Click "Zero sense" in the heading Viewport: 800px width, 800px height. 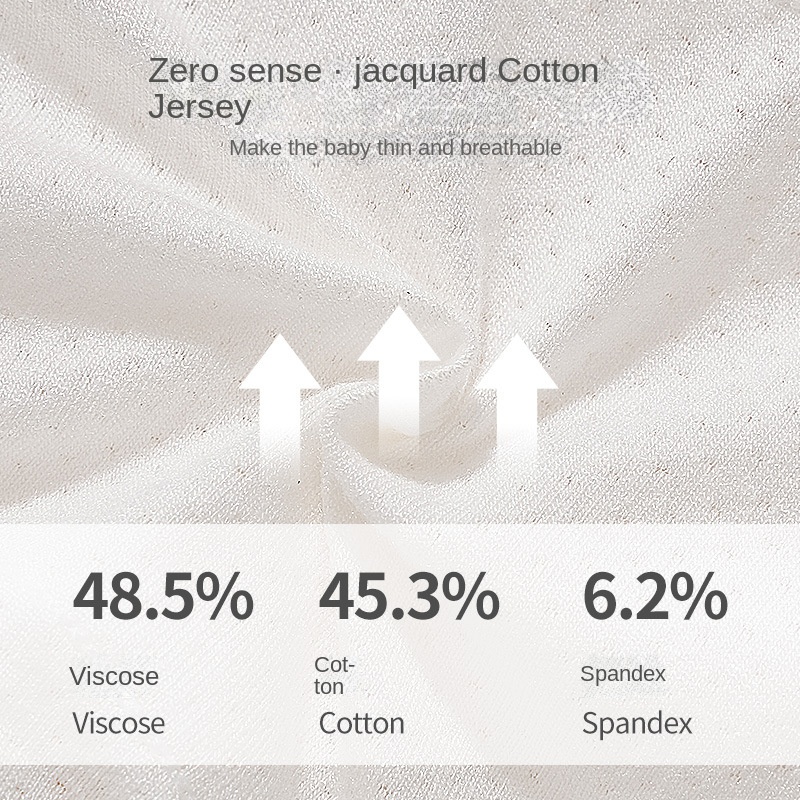click(x=235, y=72)
